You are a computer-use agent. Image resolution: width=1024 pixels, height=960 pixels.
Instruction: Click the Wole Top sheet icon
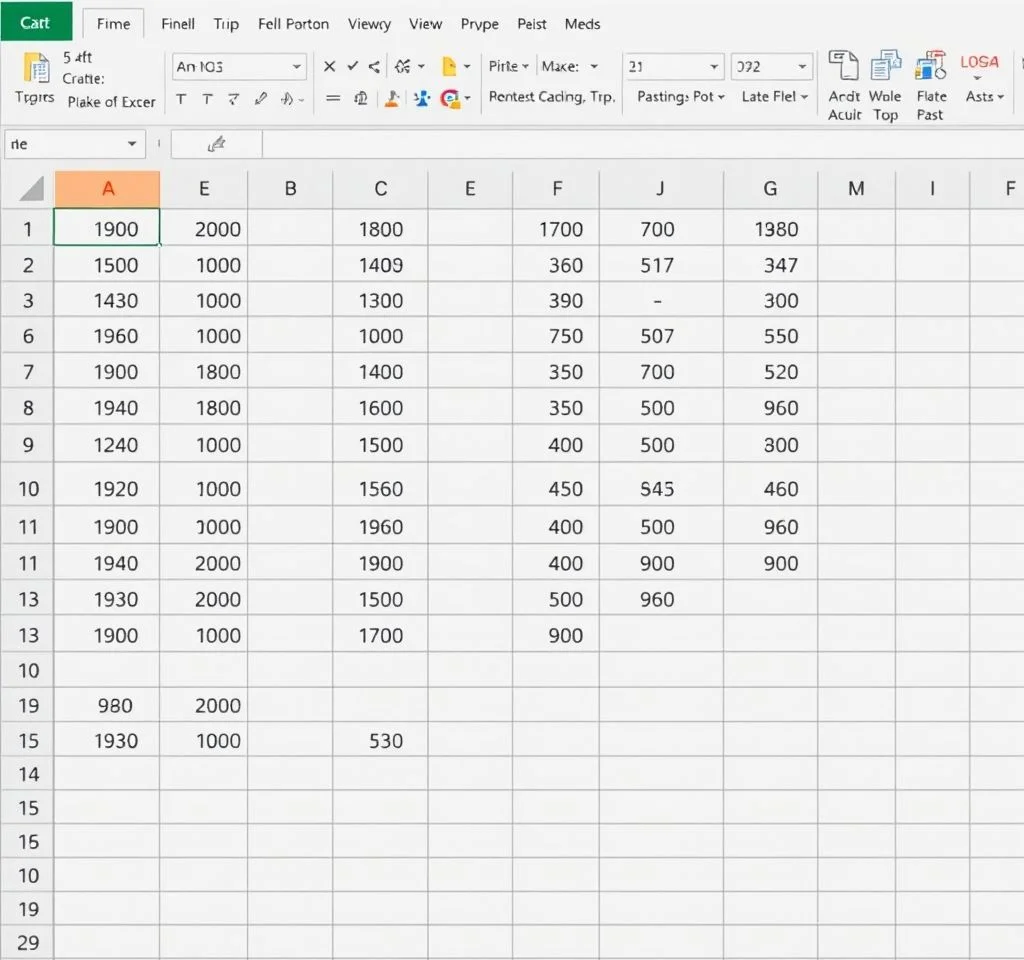click(x=885, y=67)
